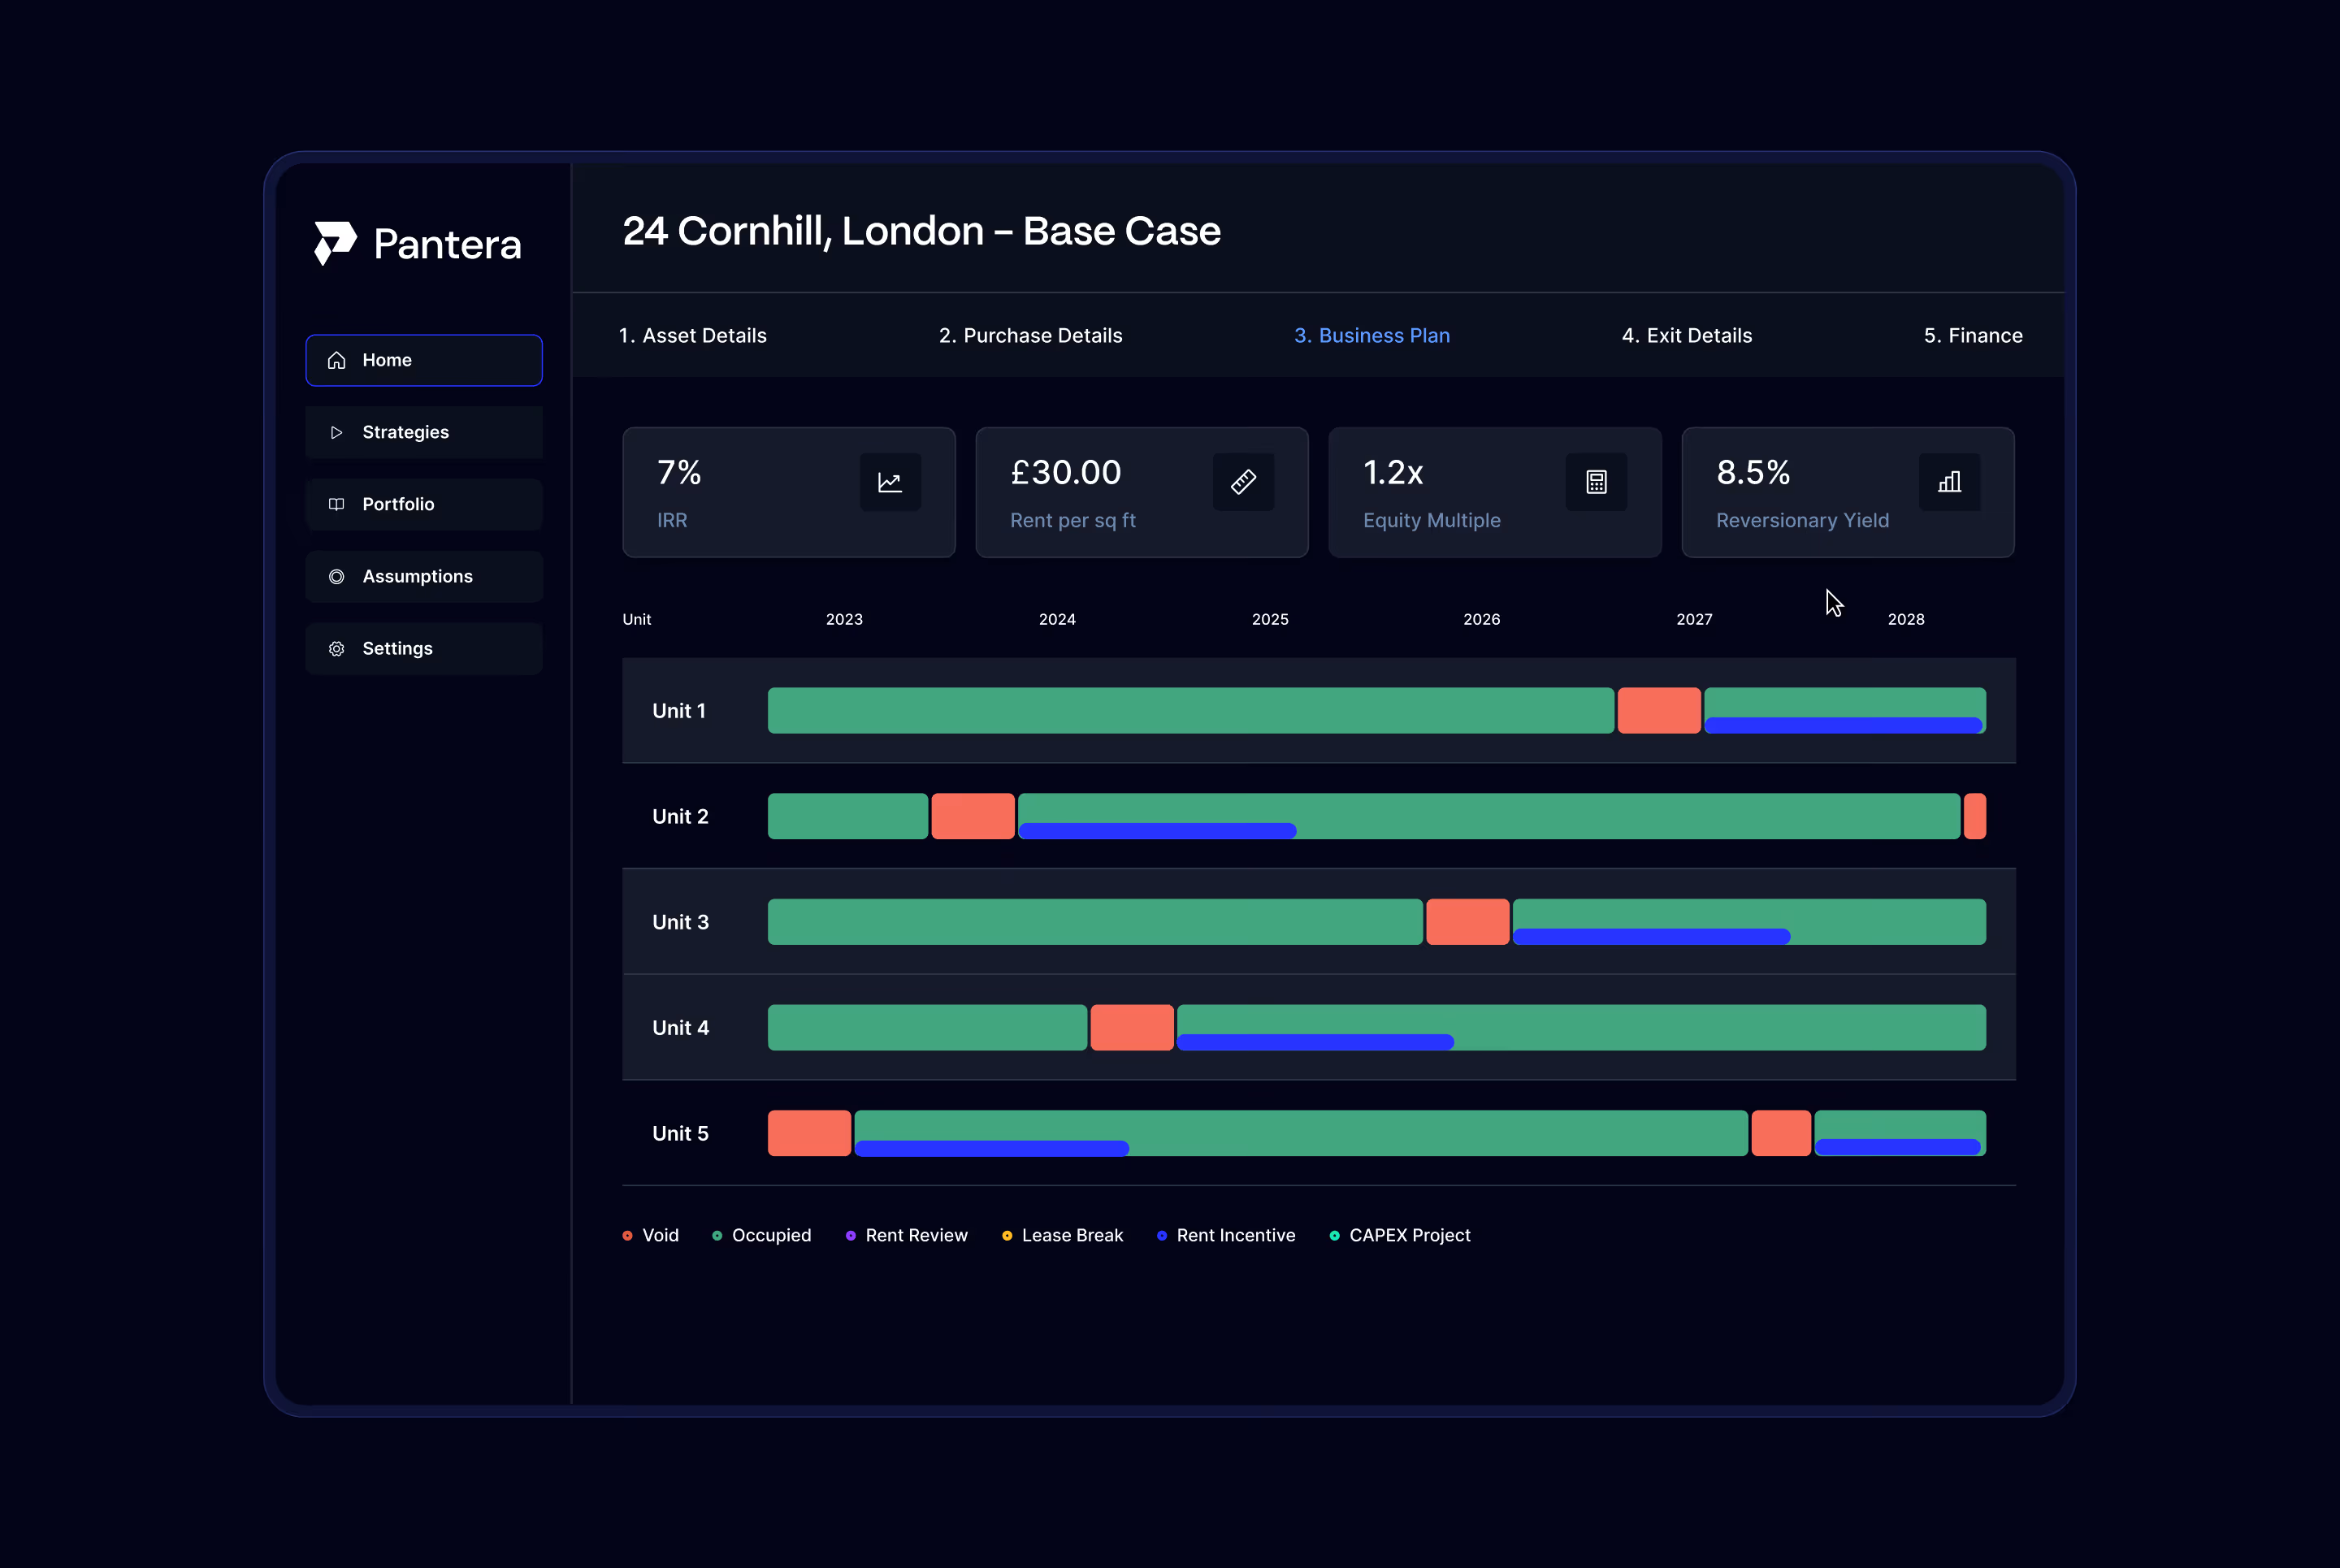The width and height of the screenshot is (2340, 1568).
Task: Click the gear icon beside Settings
Action: [337, 649]
